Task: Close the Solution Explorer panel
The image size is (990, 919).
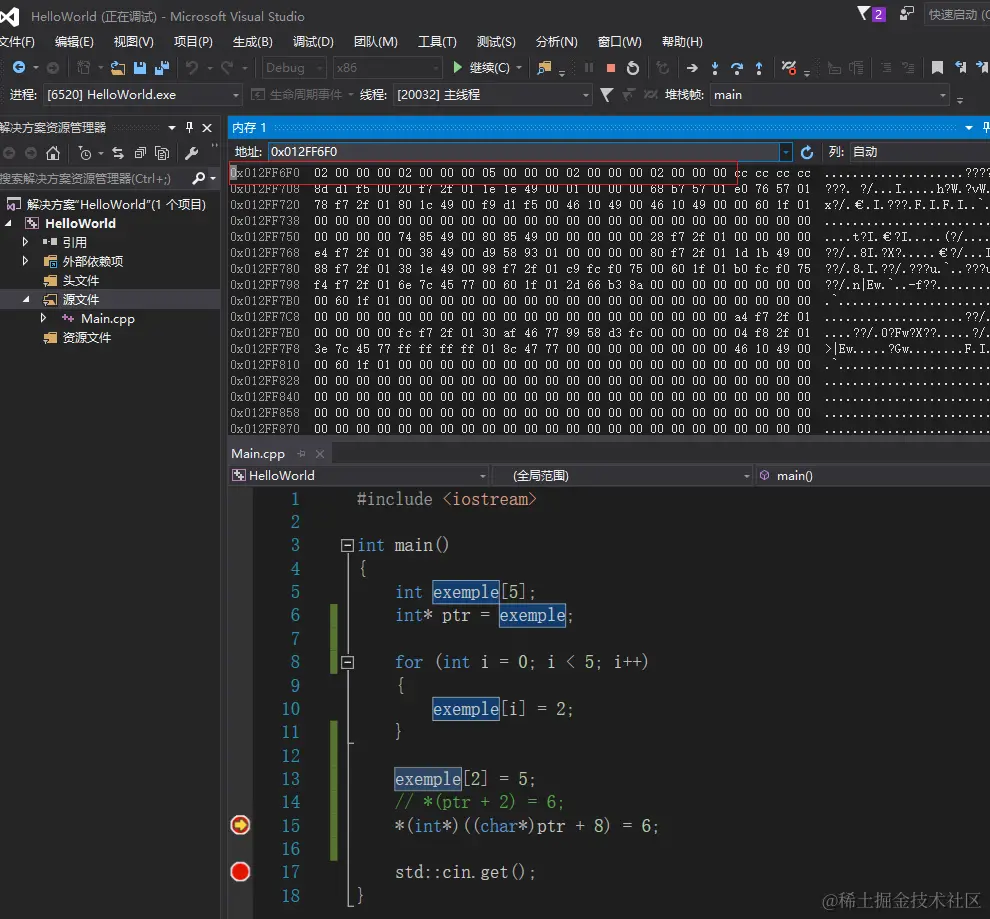Action: (x=207, y=127)
